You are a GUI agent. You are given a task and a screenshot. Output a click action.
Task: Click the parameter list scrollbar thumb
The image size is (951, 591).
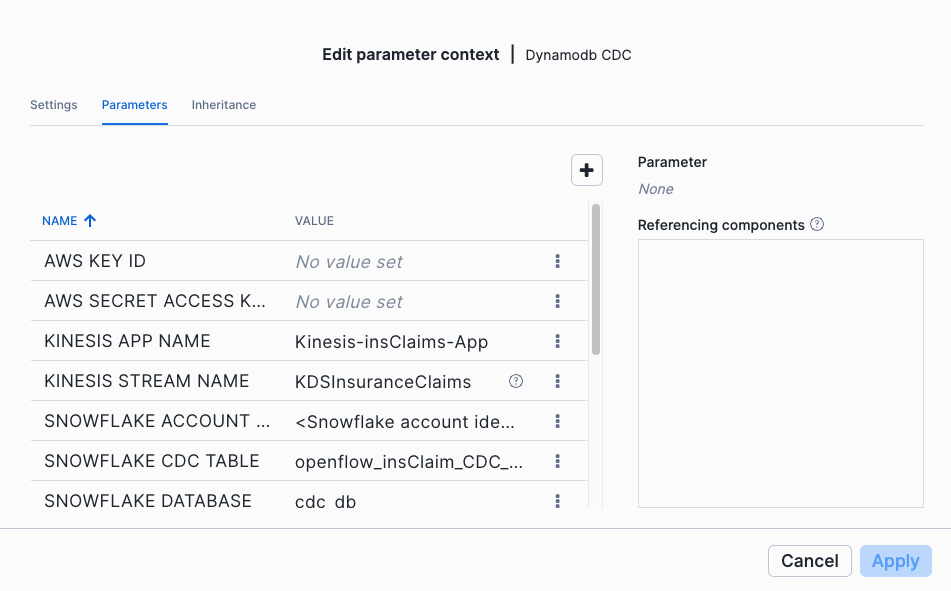[x=596, y=279]
